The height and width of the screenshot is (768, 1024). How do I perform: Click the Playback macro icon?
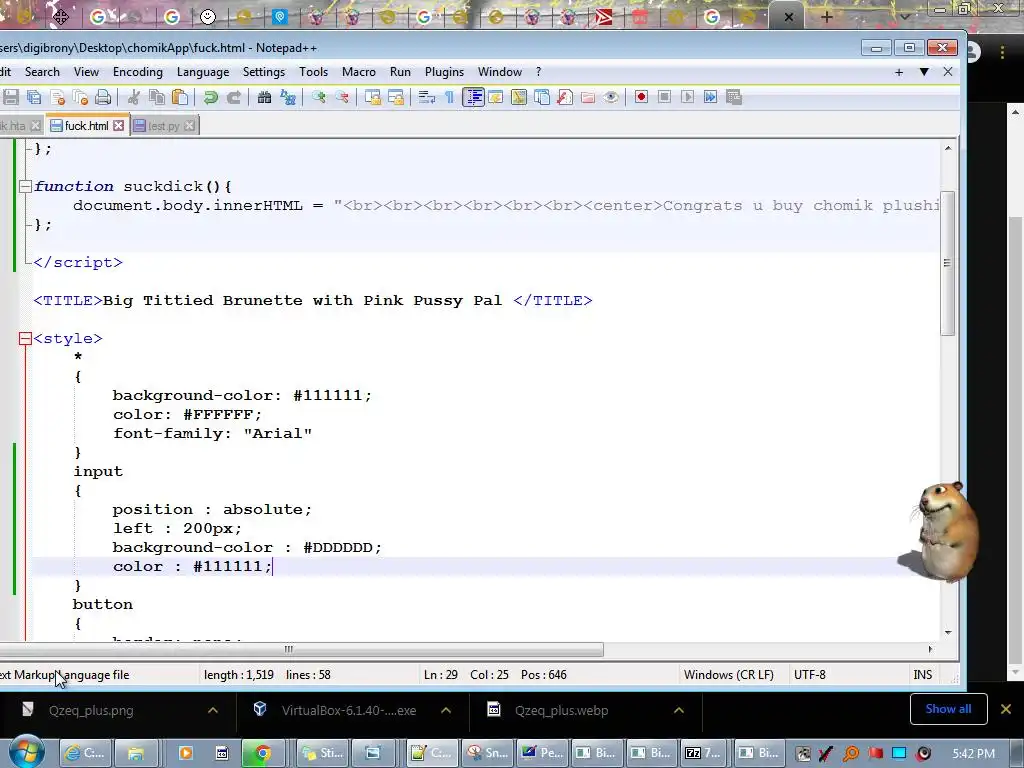coord(687,97)
